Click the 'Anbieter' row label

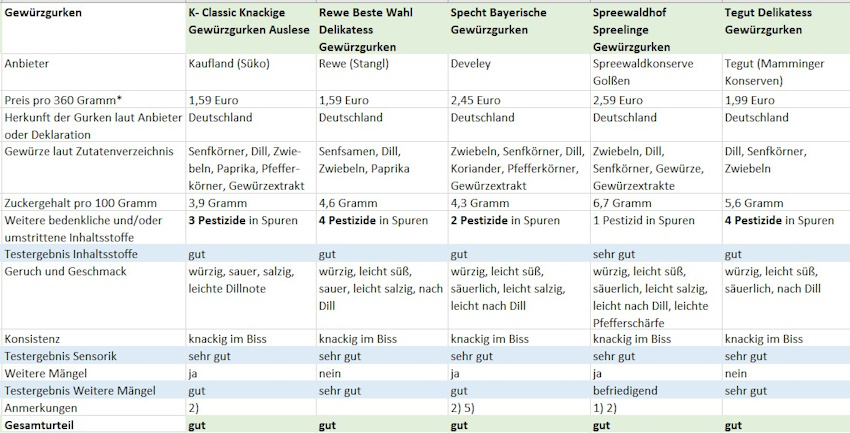pyautogui.click(x=28, y=63)
